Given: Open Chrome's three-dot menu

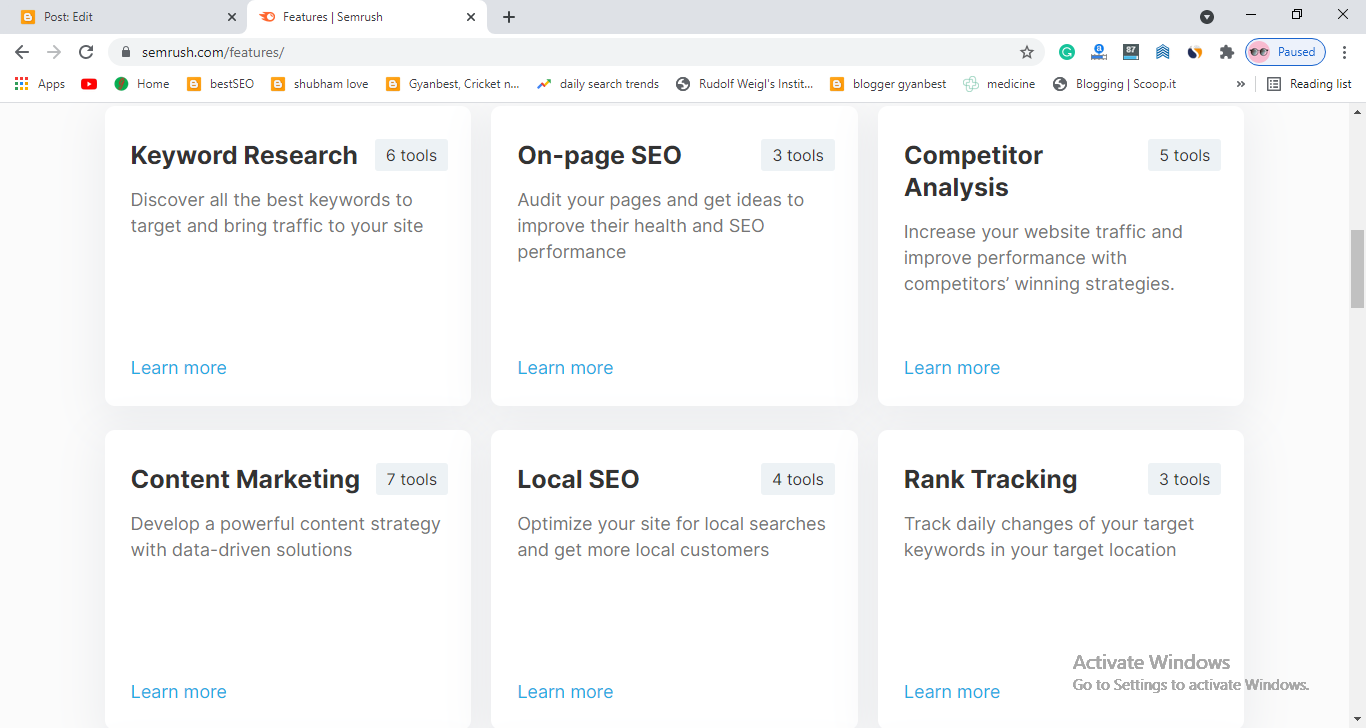Looking at the screenshot, I should coord(1345,52).
